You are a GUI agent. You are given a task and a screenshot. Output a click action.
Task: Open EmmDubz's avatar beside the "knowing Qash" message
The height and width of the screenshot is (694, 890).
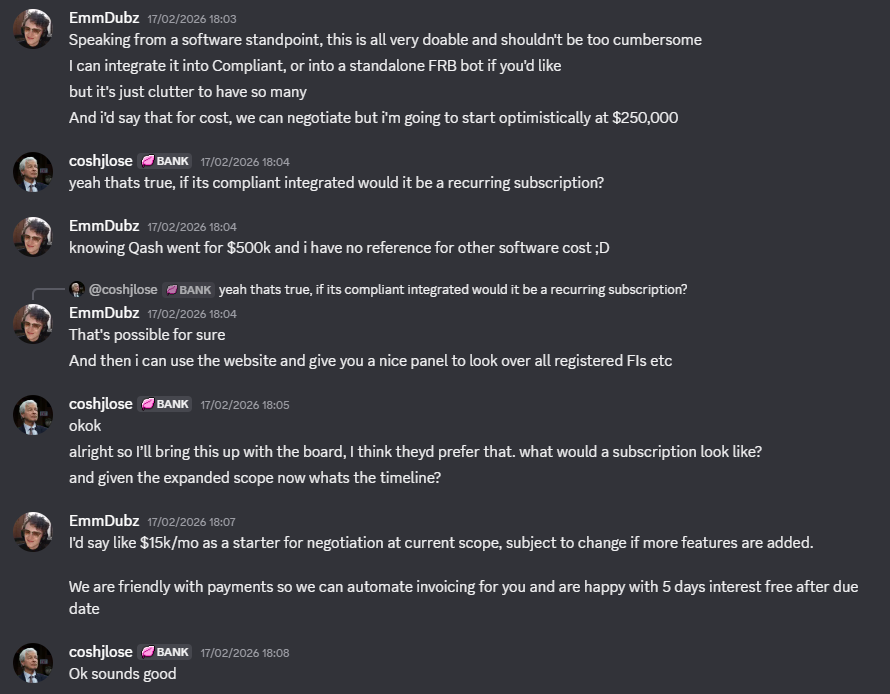32,236
